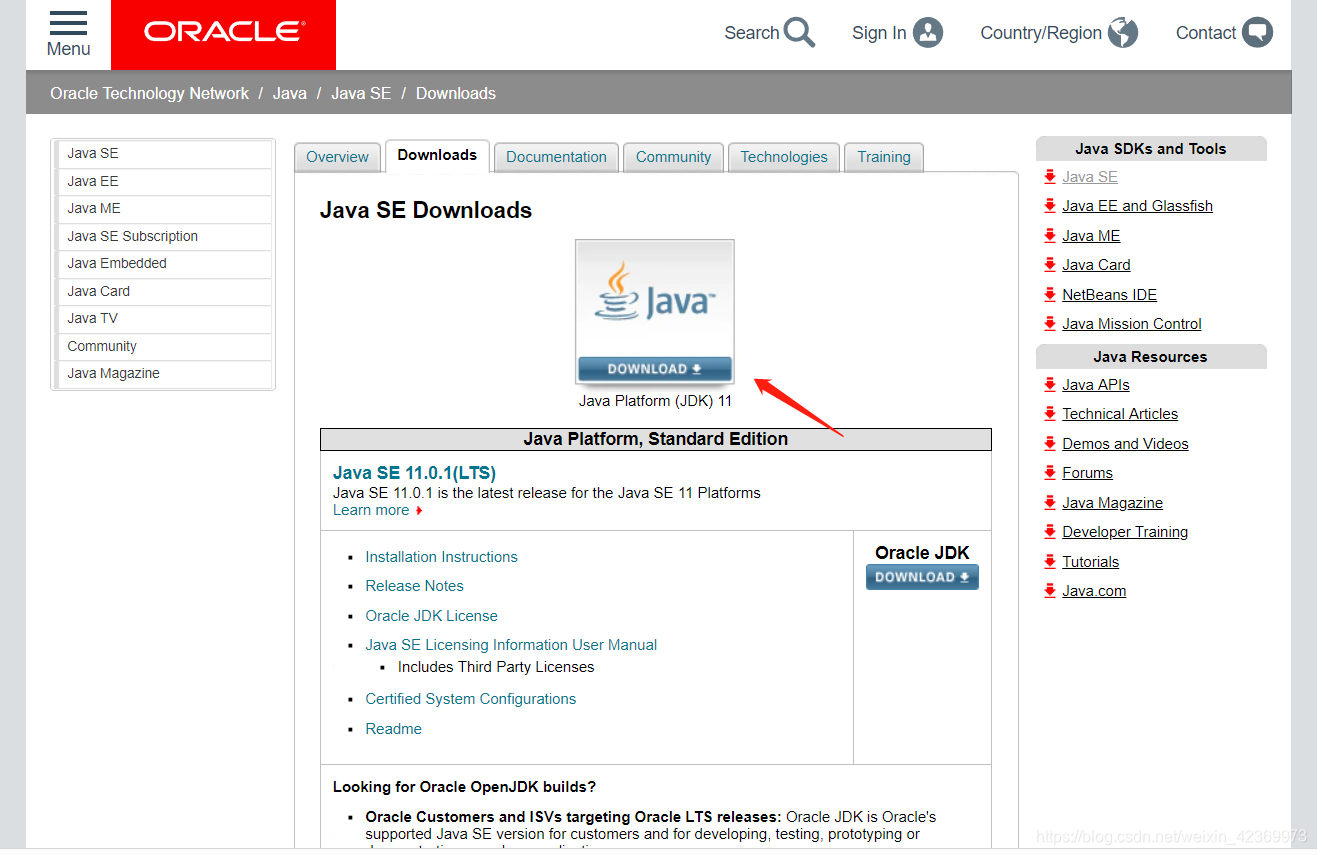Open the Oracle JDK License link
The width and height of the screenshot is (1317, 855).
(431, 616)
